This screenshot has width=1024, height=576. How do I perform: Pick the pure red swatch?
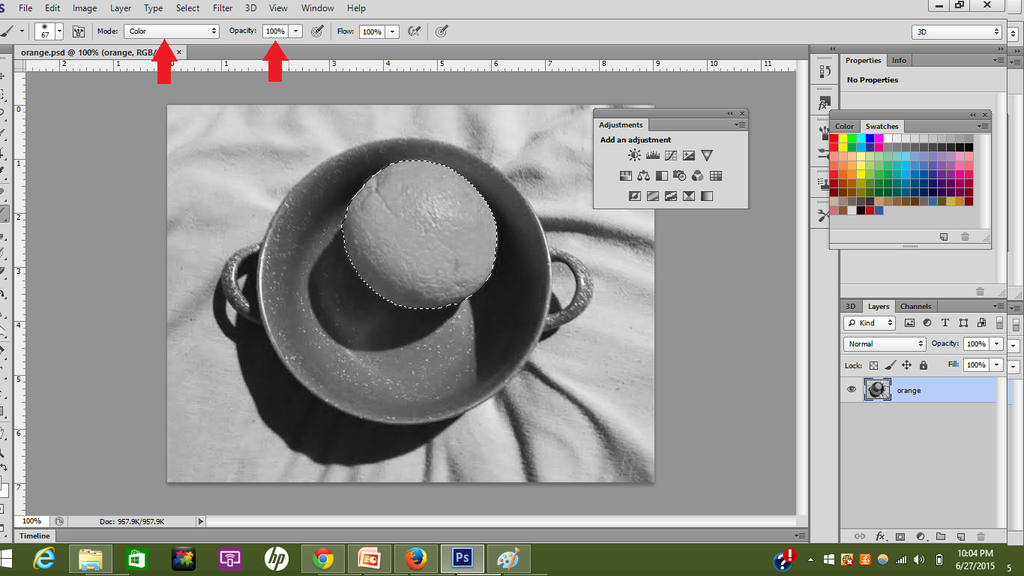click(x=835, y=138)
